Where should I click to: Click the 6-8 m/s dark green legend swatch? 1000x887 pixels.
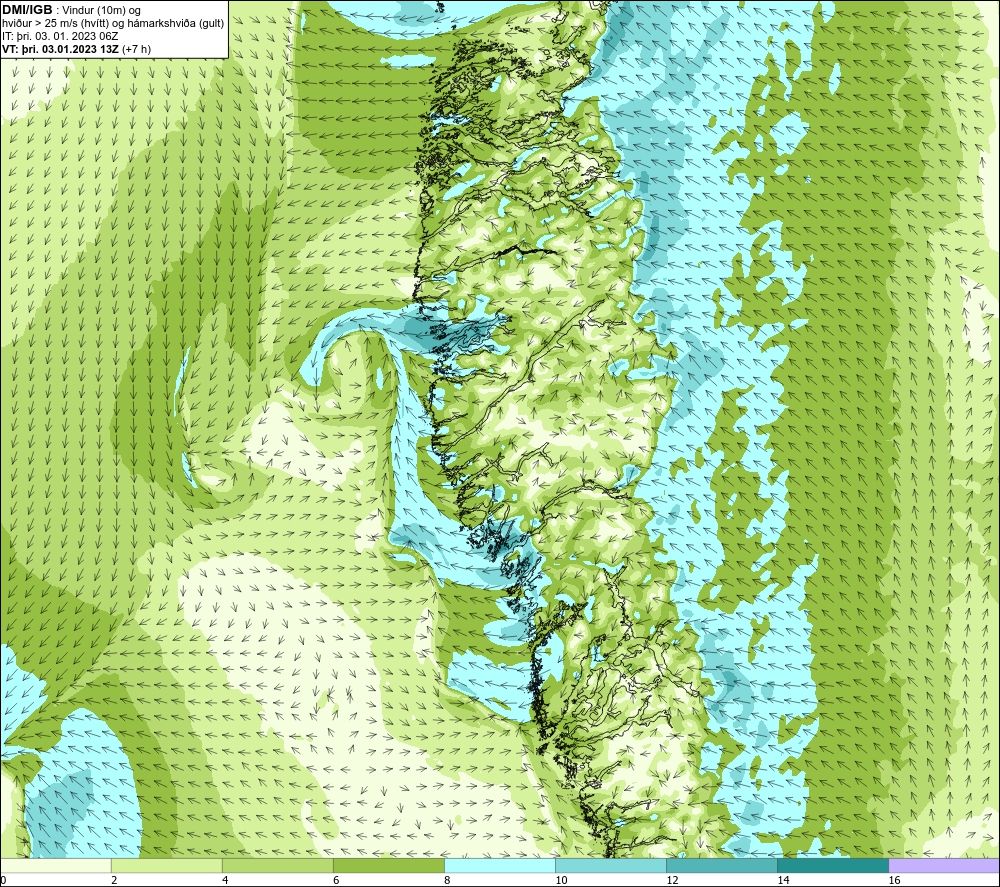pyautogui.click(x=388, y=865)
